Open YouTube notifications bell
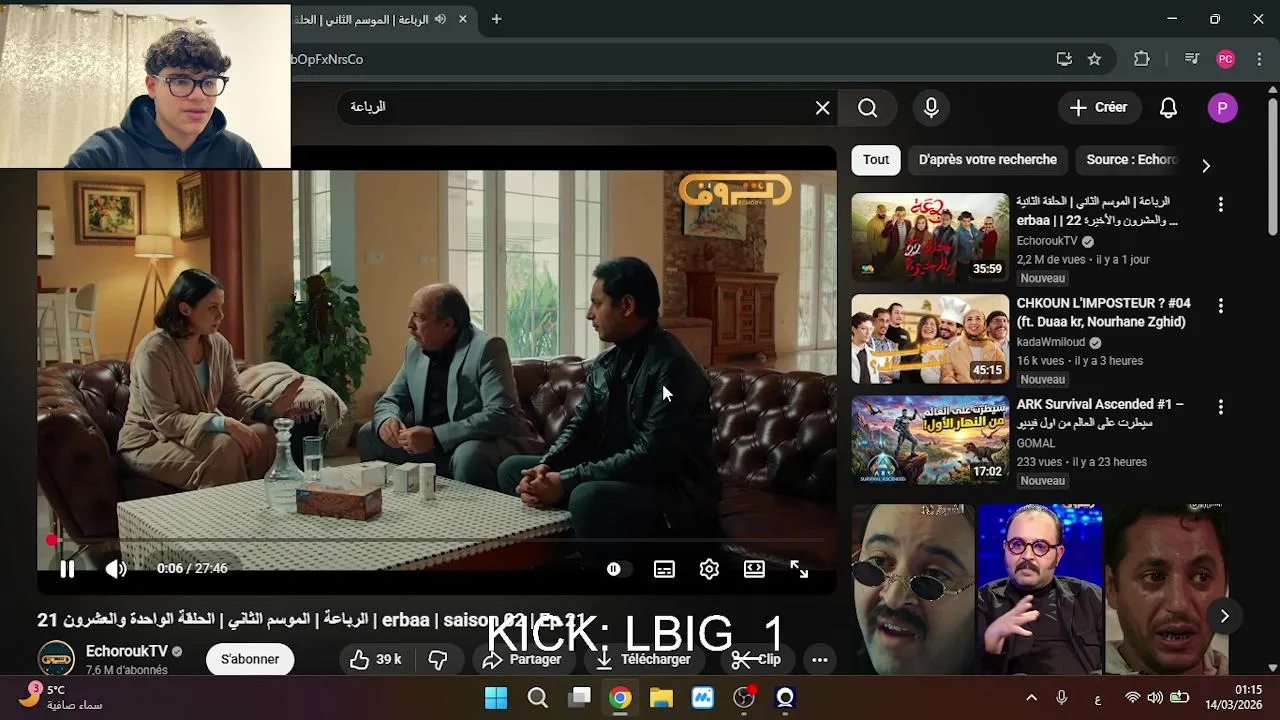The width and height of the screenshot is (1280, 720). [1168, 108]
